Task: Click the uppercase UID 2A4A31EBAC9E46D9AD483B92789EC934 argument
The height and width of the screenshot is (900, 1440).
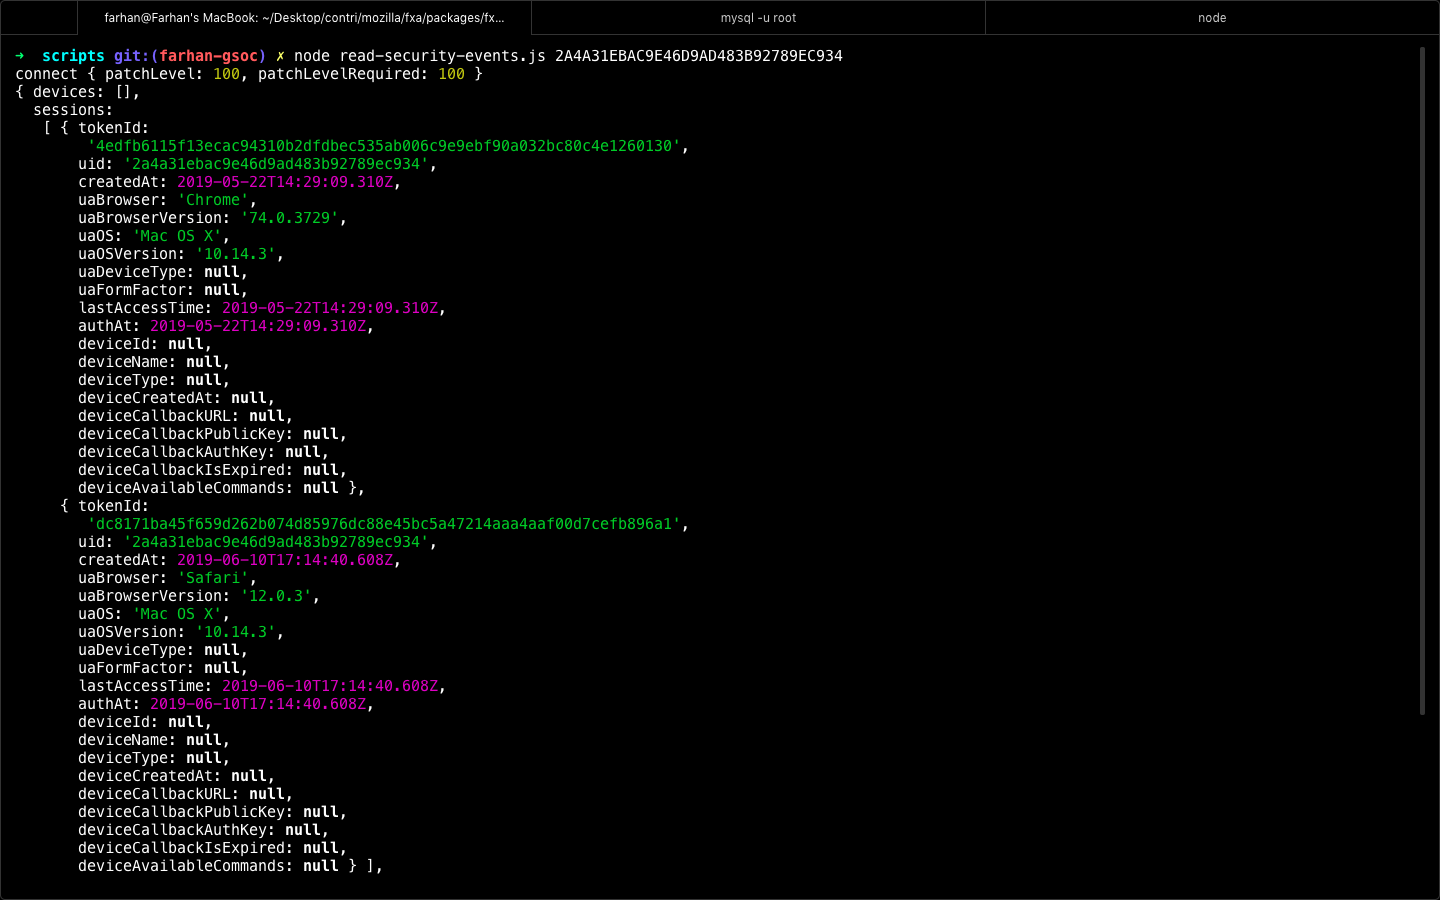Action: 699,56
